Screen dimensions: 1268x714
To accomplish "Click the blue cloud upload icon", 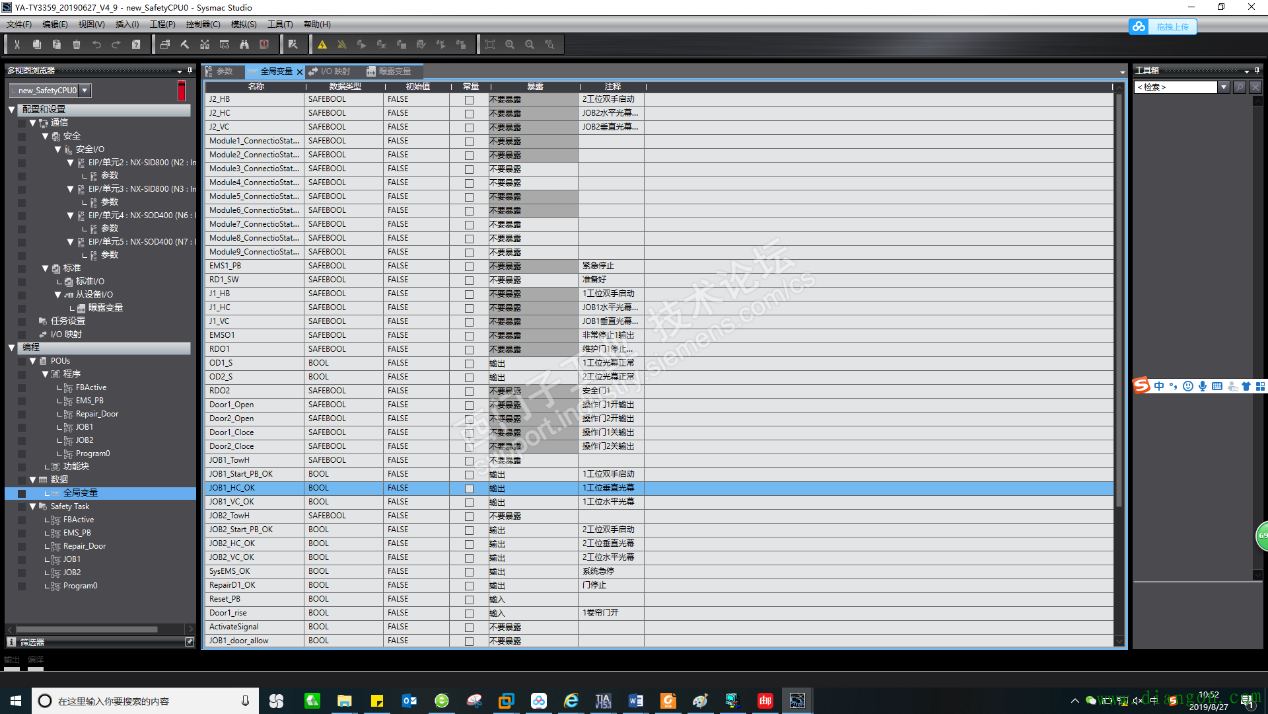I will coord(1140,27).
